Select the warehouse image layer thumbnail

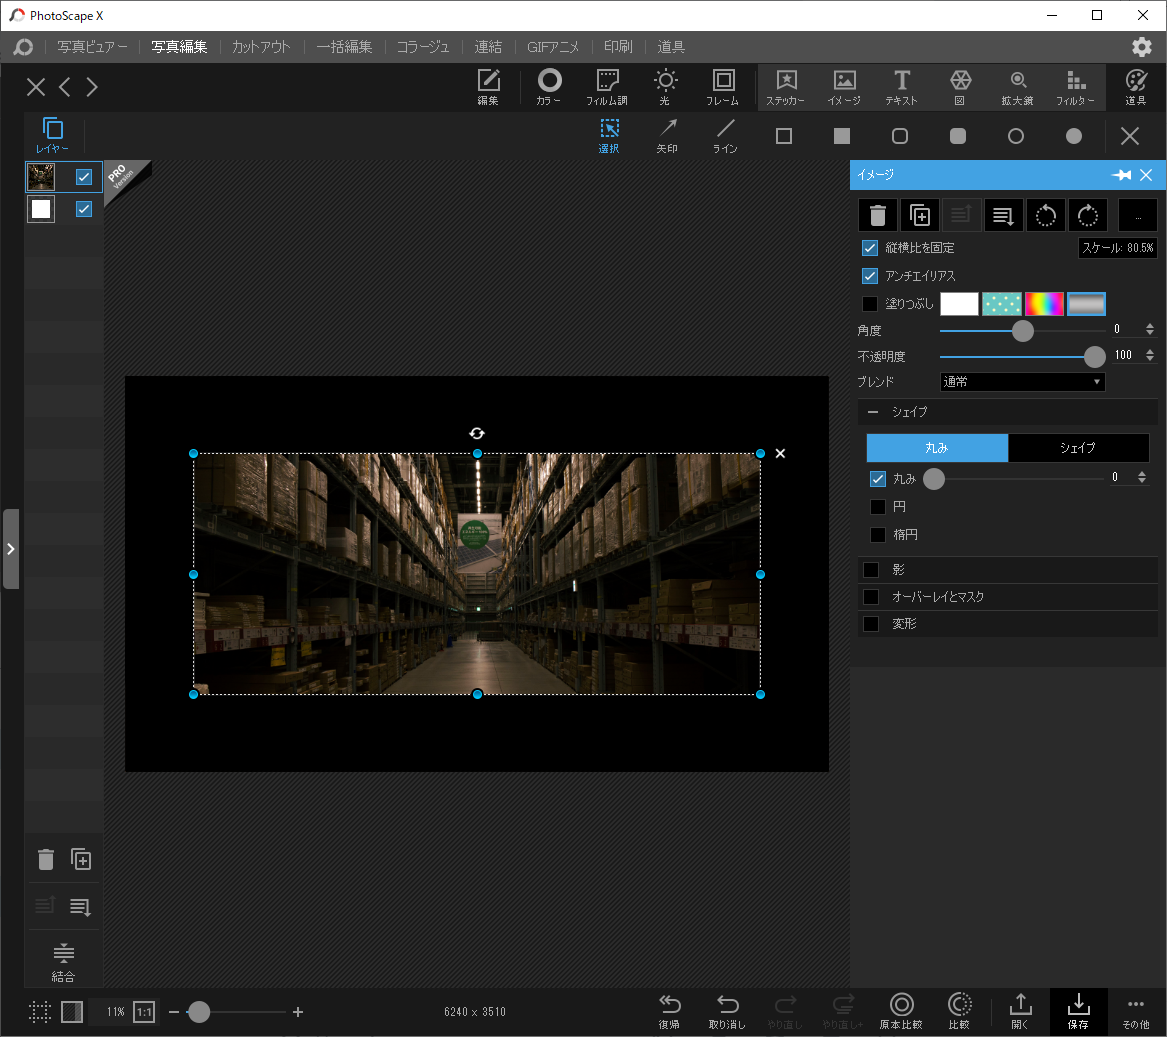coord(41,177)
